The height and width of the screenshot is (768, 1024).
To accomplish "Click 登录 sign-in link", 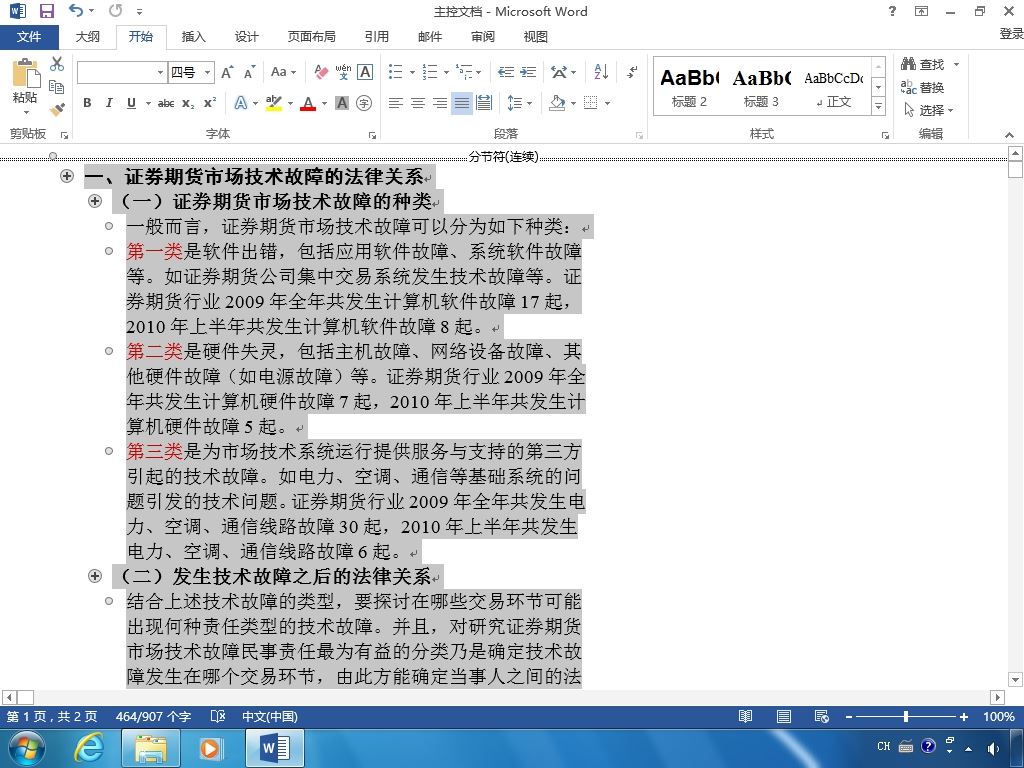I will click(1011, 34).
